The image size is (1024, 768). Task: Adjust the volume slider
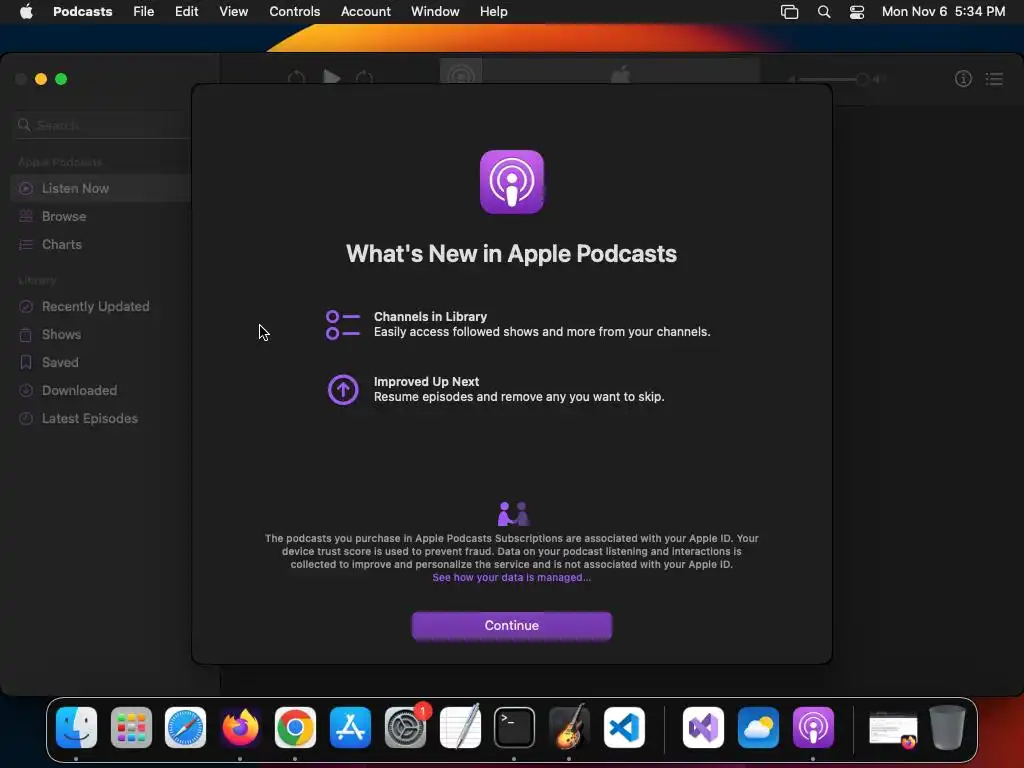click(x=835, y=79)
